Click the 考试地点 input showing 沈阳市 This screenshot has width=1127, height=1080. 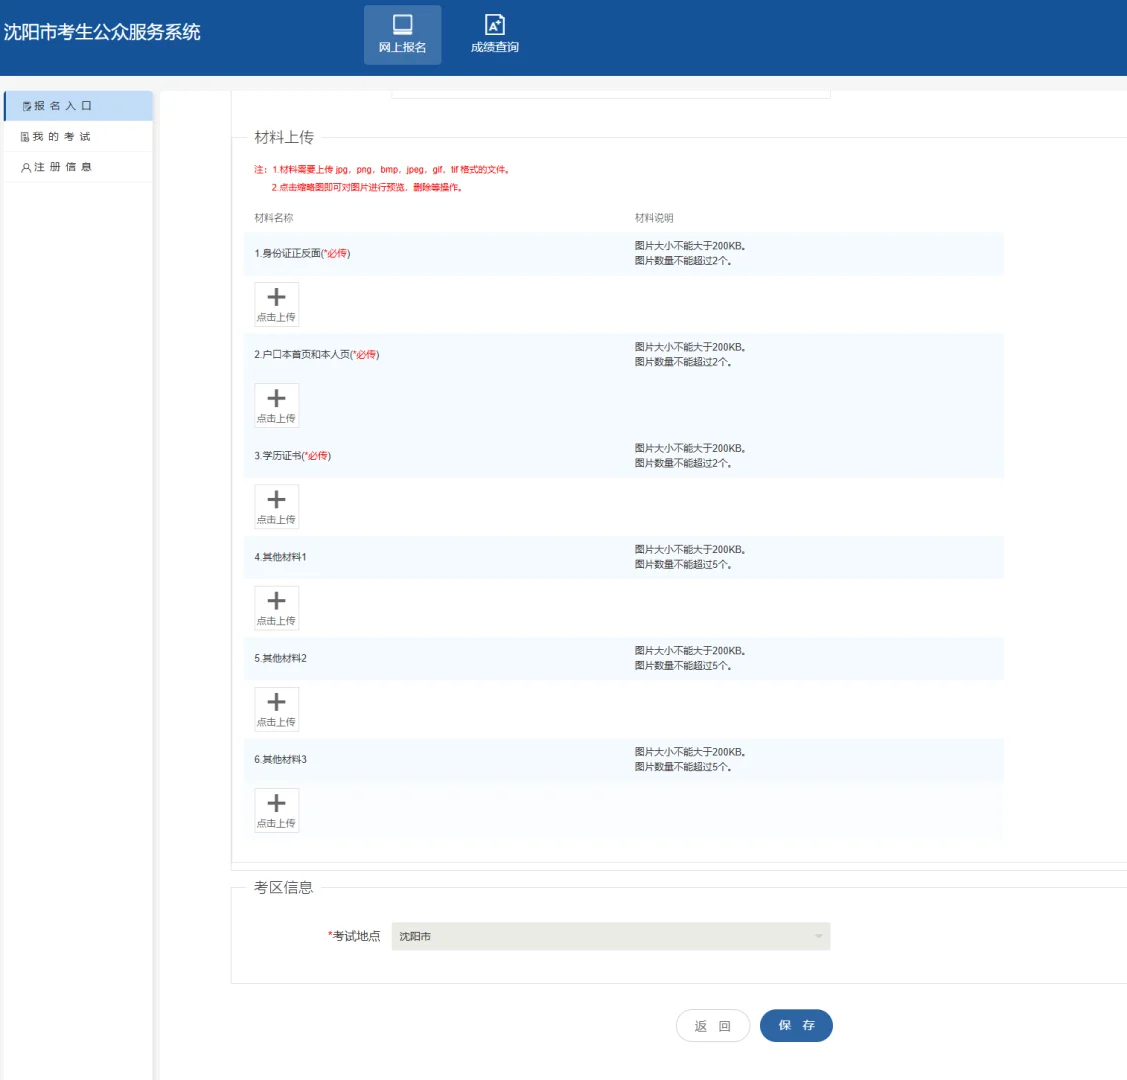coord(600,936)
